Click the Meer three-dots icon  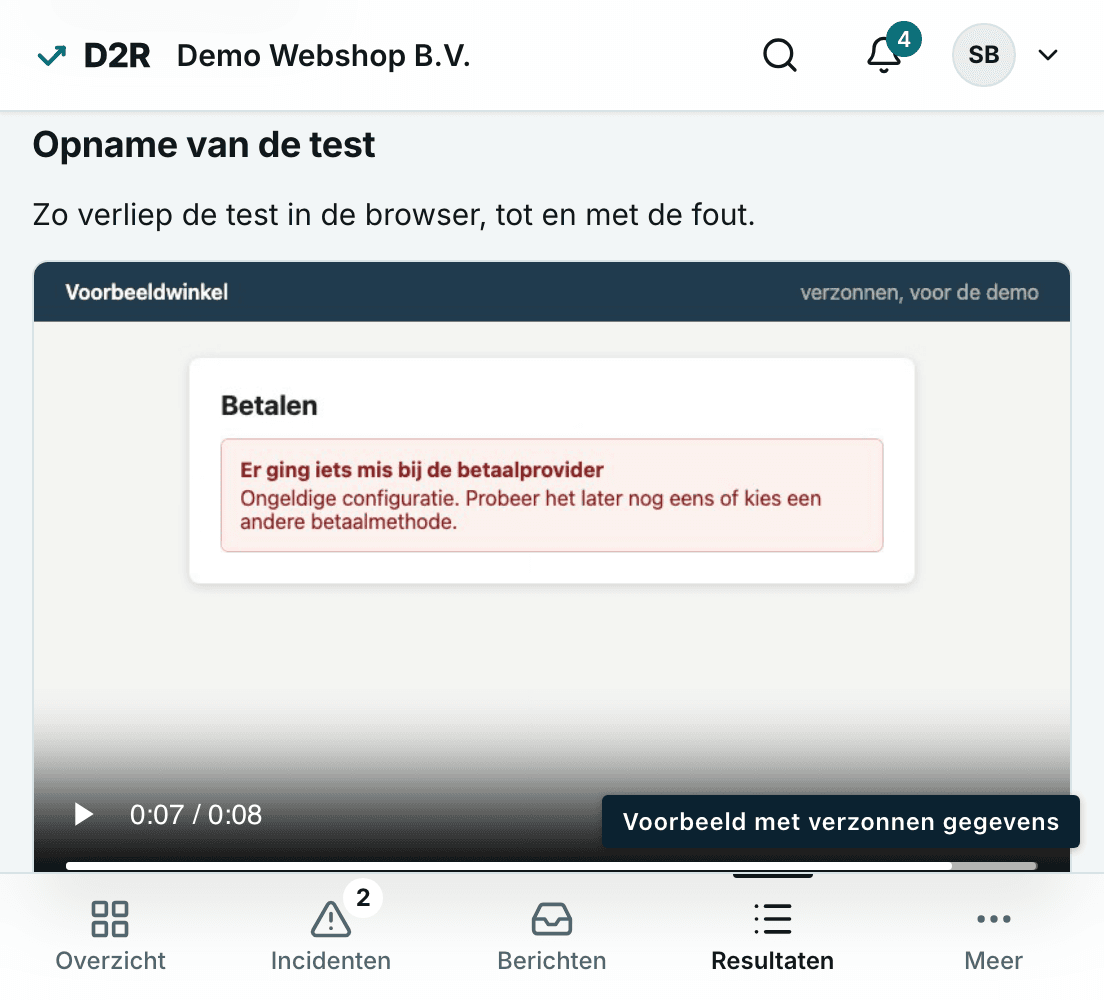tap(993, 918)
